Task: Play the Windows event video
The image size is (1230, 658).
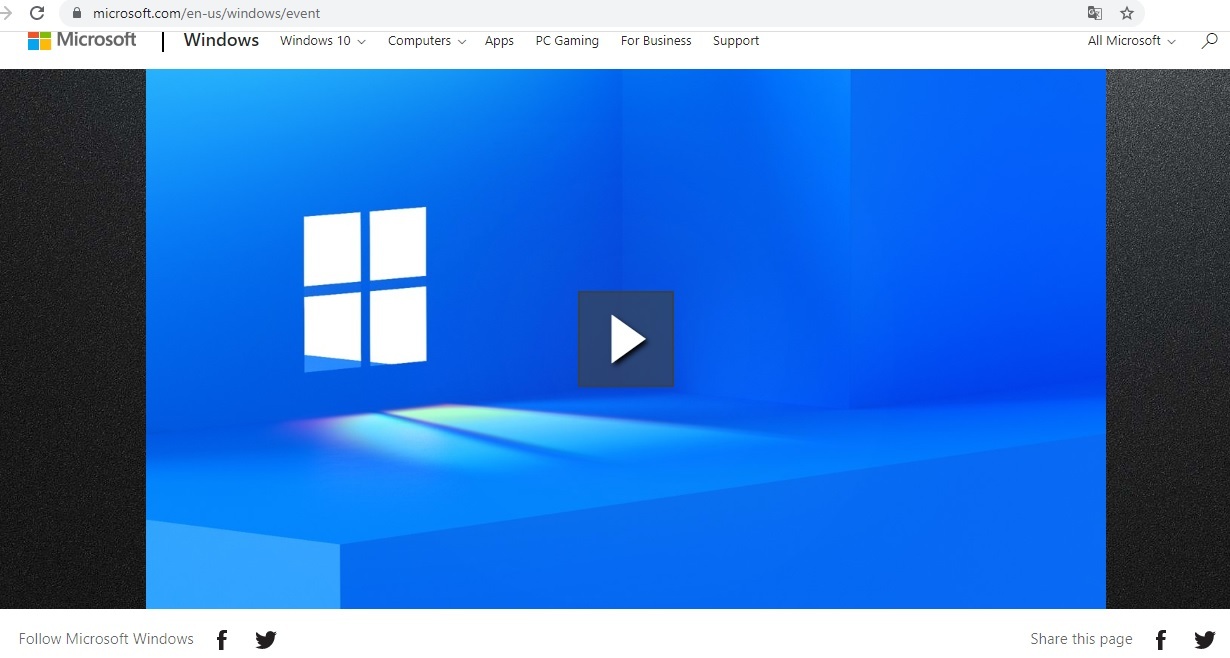Action: pos(626,339)
